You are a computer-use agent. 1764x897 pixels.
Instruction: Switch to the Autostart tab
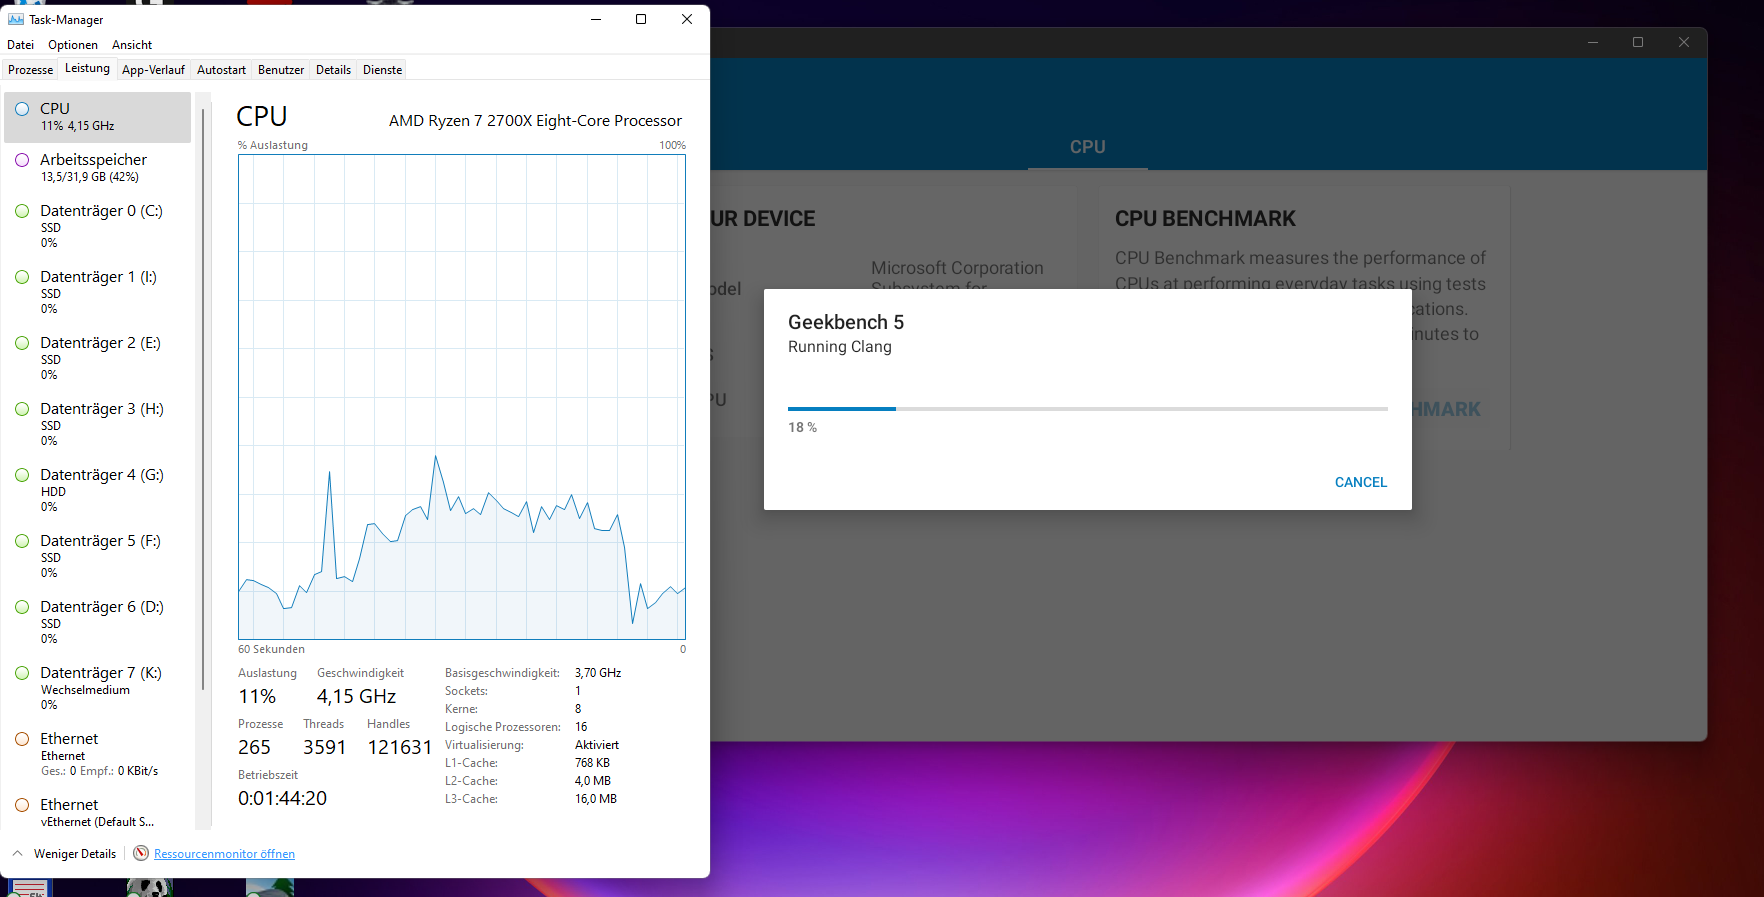pos(221,70)
